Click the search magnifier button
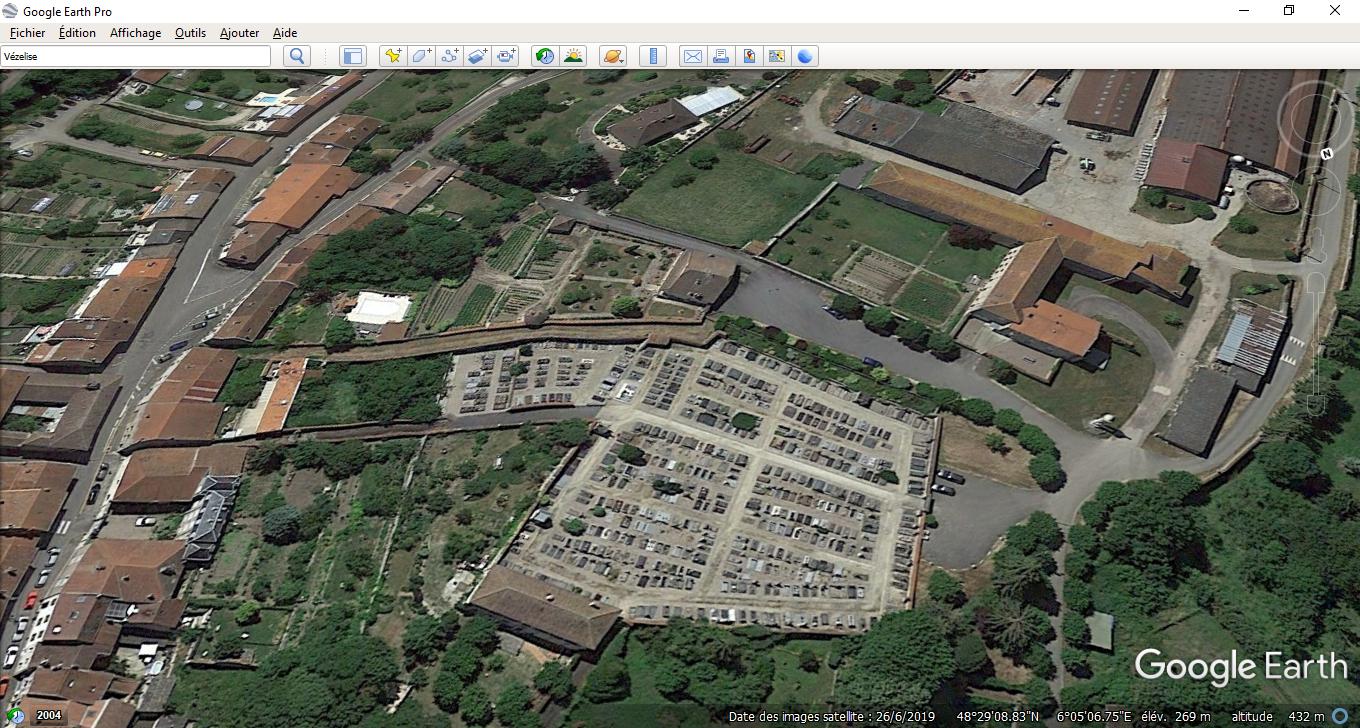The height and width of the screenshot is (728, 1360). click(296, 56)
